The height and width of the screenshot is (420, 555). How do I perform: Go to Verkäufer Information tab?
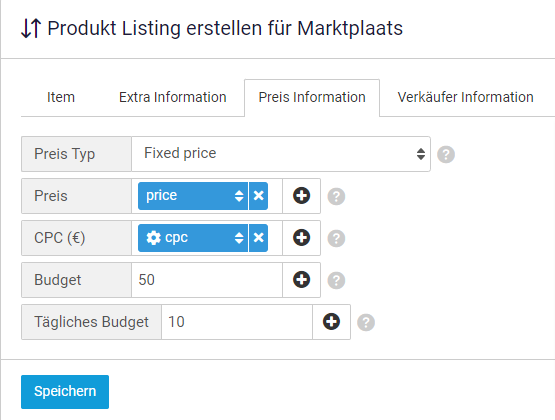465,97
